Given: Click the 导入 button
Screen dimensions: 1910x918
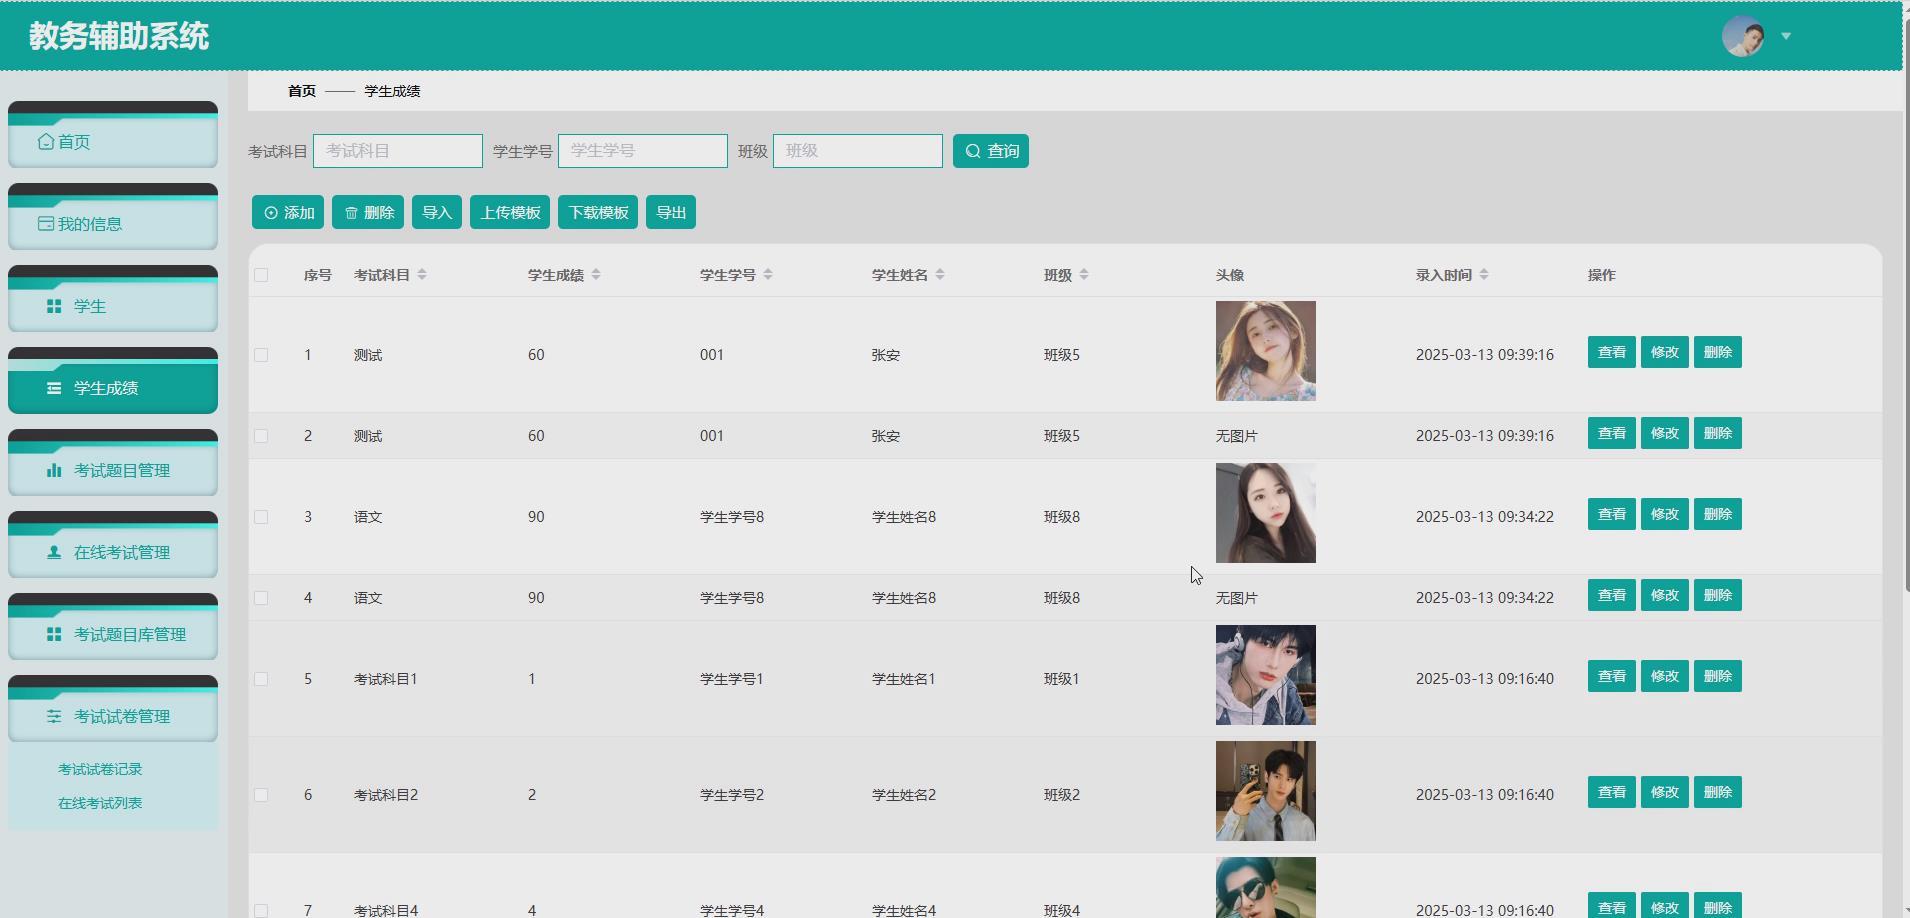Looking at the screenshot, I should pyautogui.click(x=437, y=212).
